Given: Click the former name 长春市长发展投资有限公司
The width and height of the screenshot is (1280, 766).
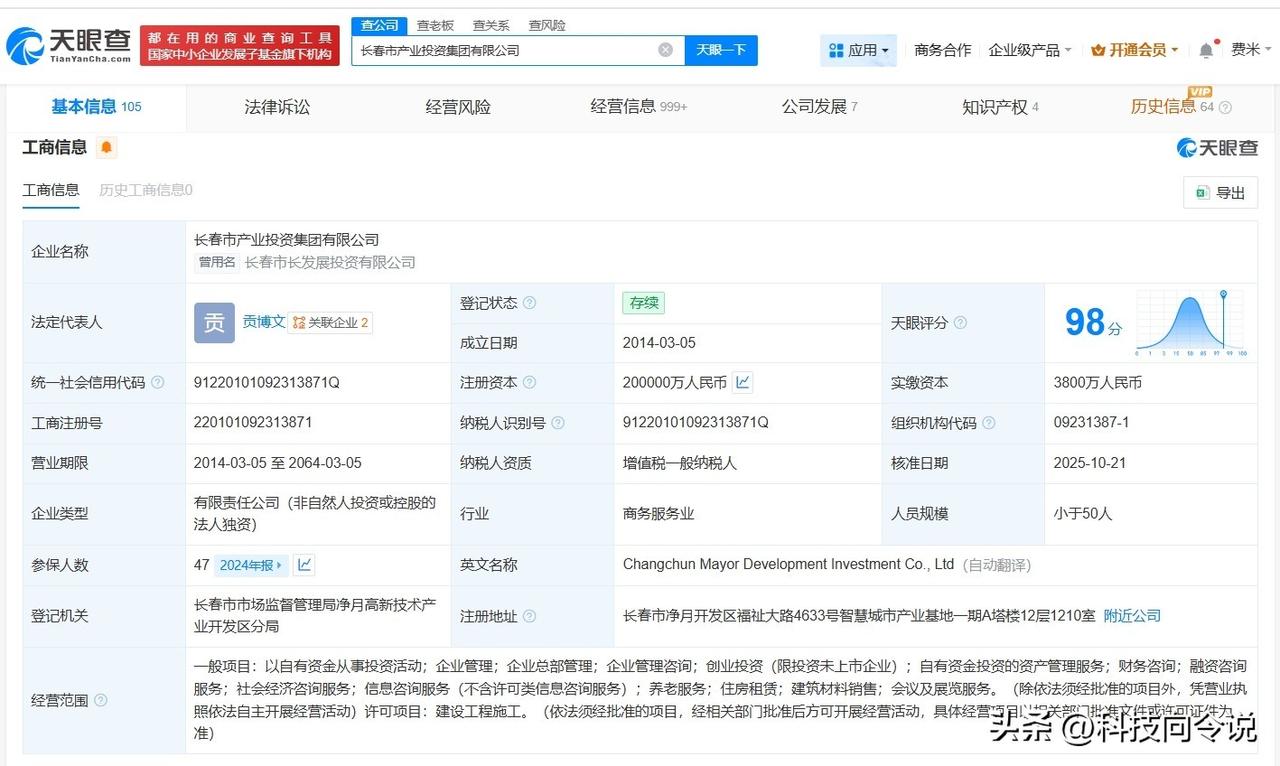Looking at the screenshot, I should 330,263.
